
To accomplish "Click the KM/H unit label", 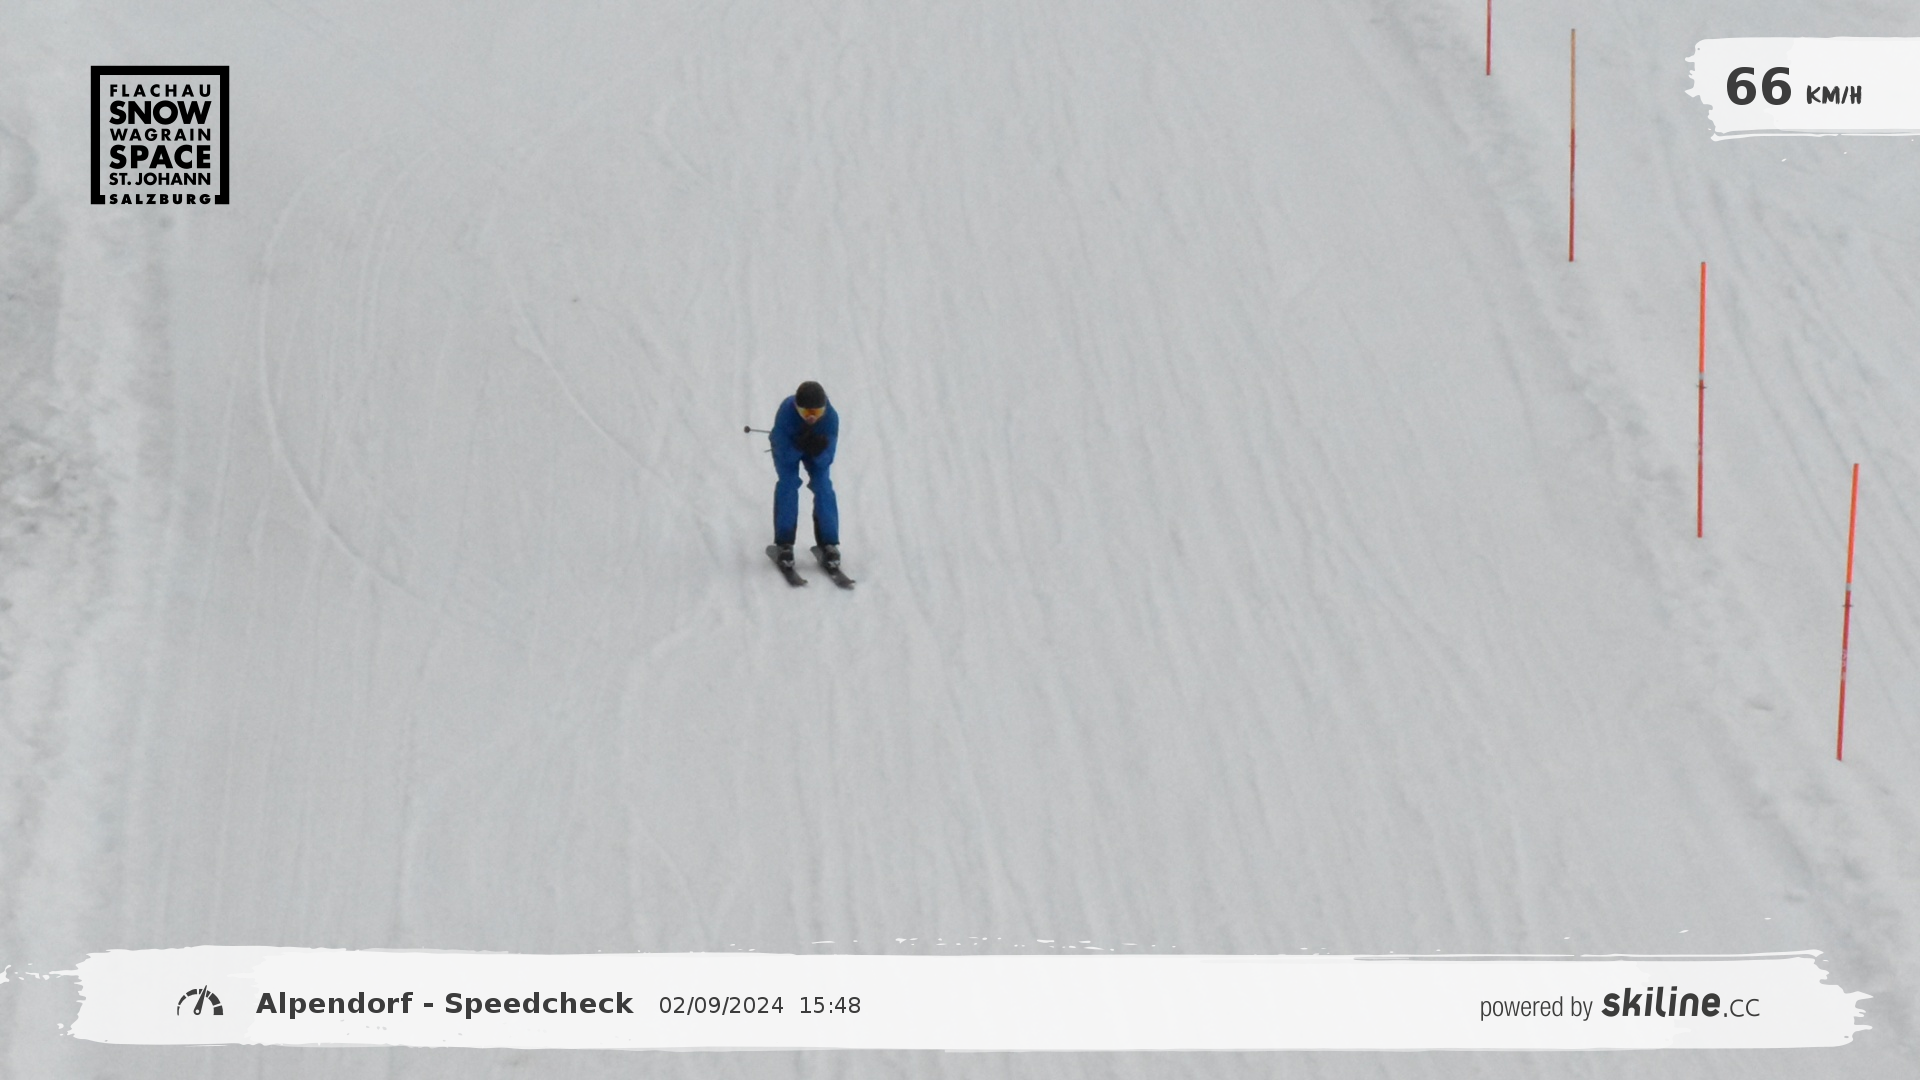I will (1833, 96).
